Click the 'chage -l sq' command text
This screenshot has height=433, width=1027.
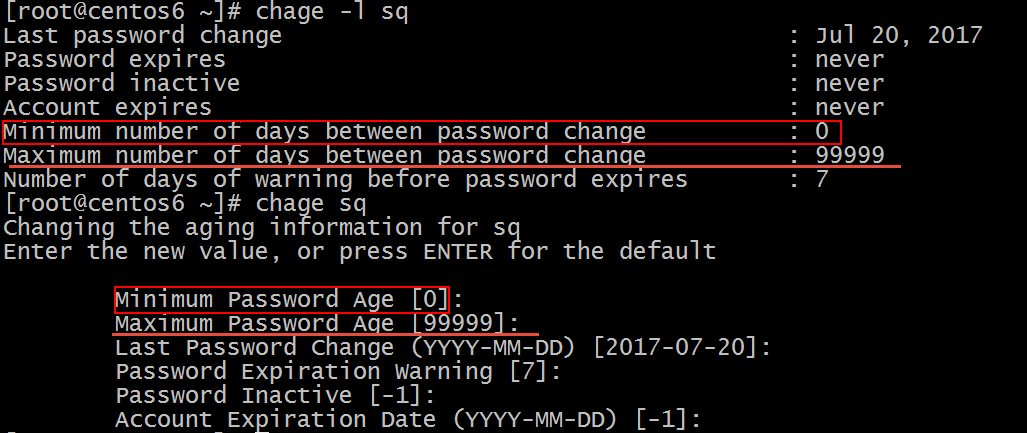(x=331, y=11)
